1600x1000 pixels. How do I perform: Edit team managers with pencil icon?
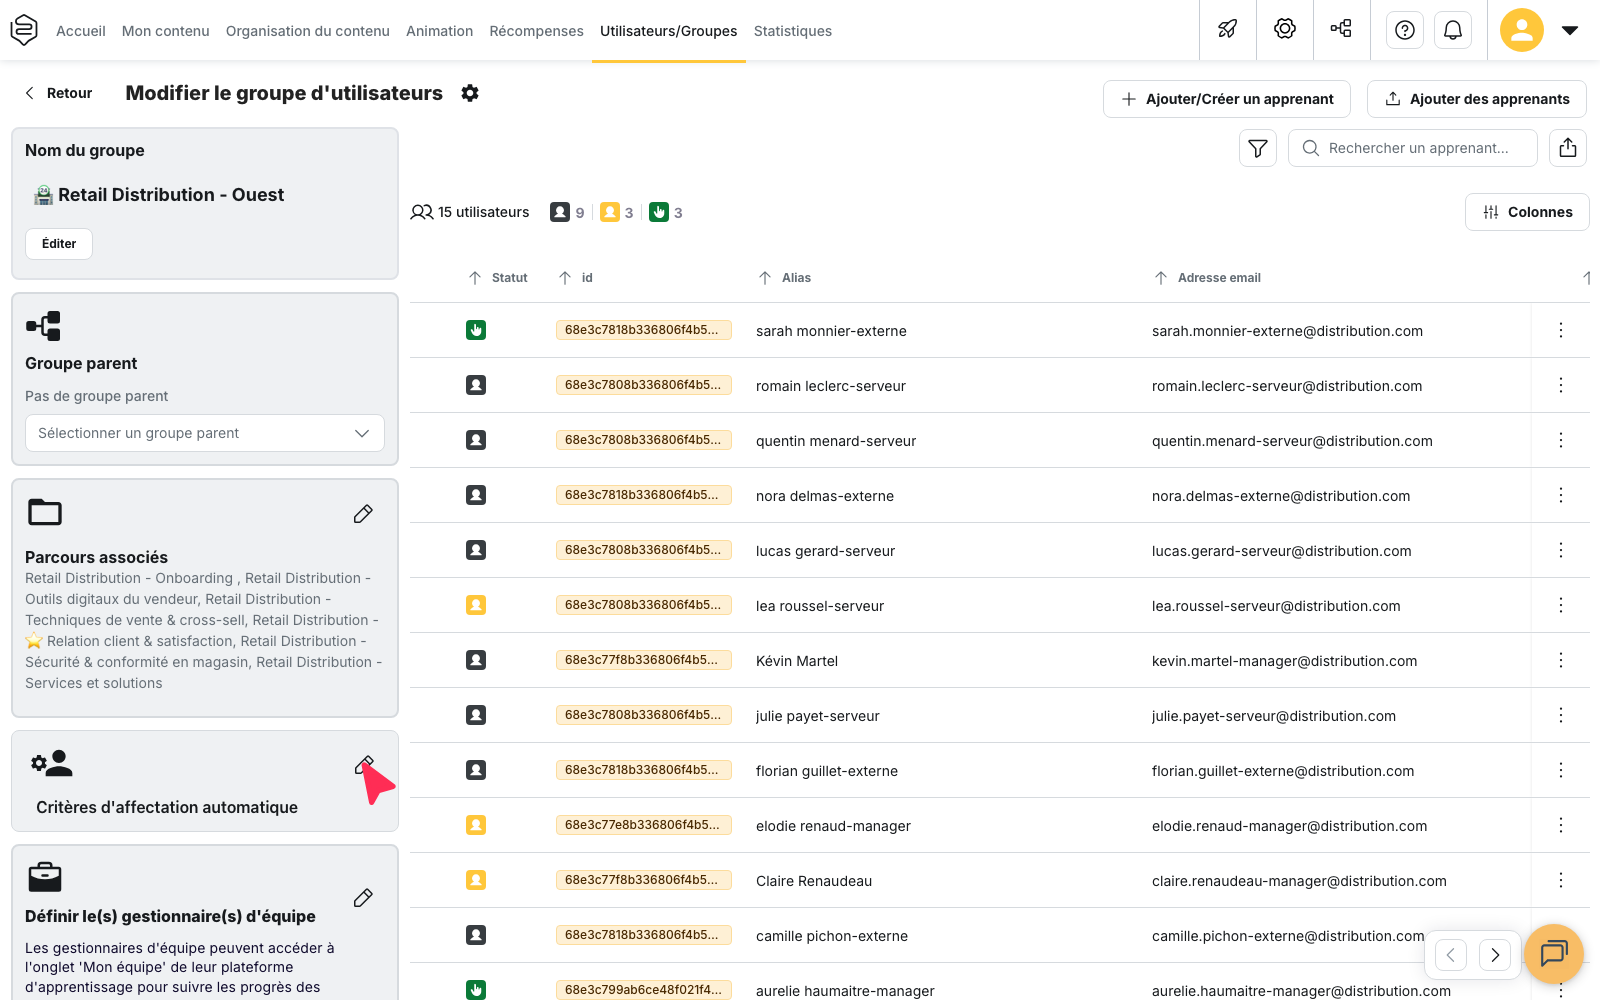click(x=363, y=898)
